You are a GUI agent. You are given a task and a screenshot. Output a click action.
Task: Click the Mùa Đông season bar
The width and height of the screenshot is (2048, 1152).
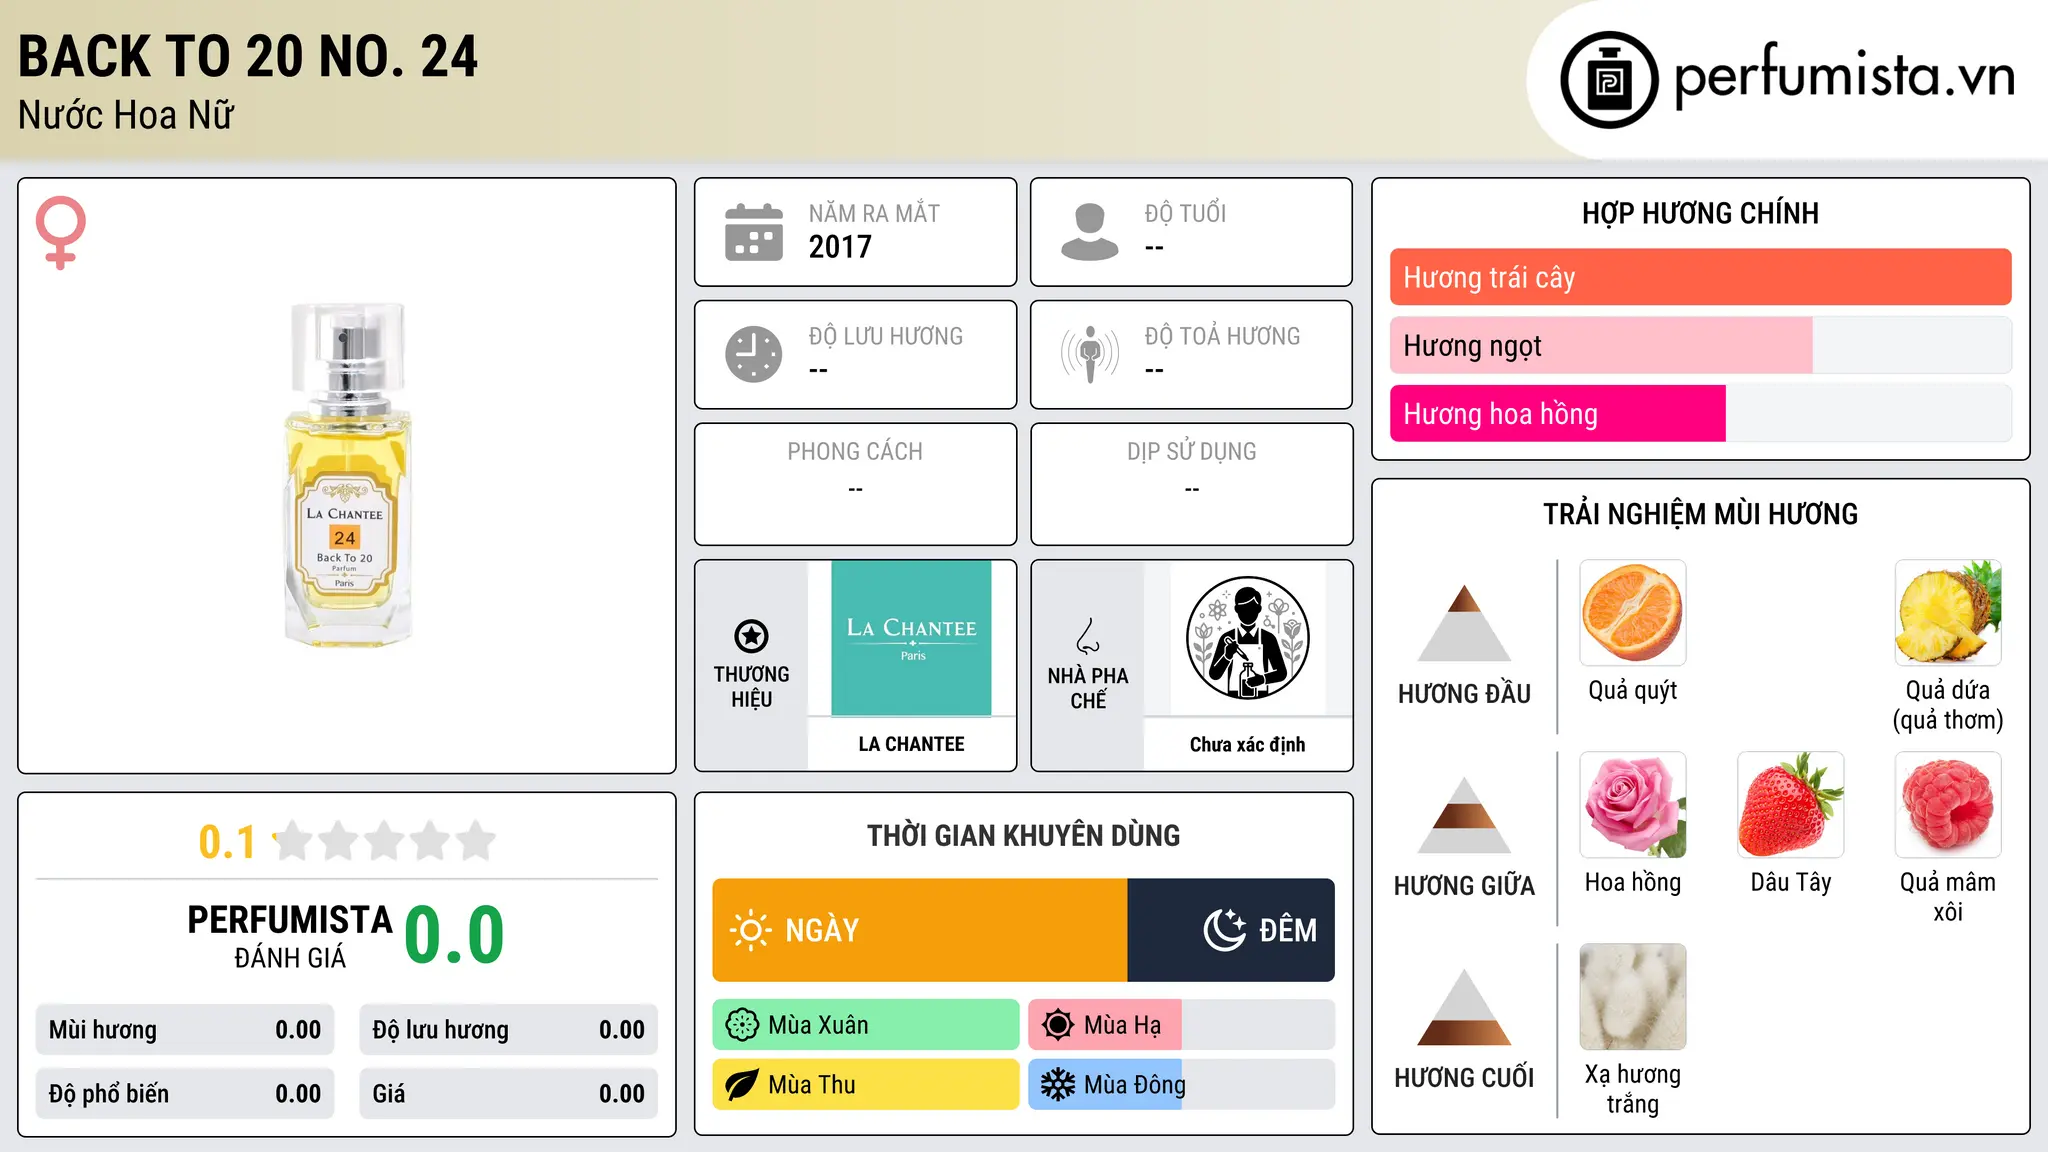click(x=1181, y=1085)
